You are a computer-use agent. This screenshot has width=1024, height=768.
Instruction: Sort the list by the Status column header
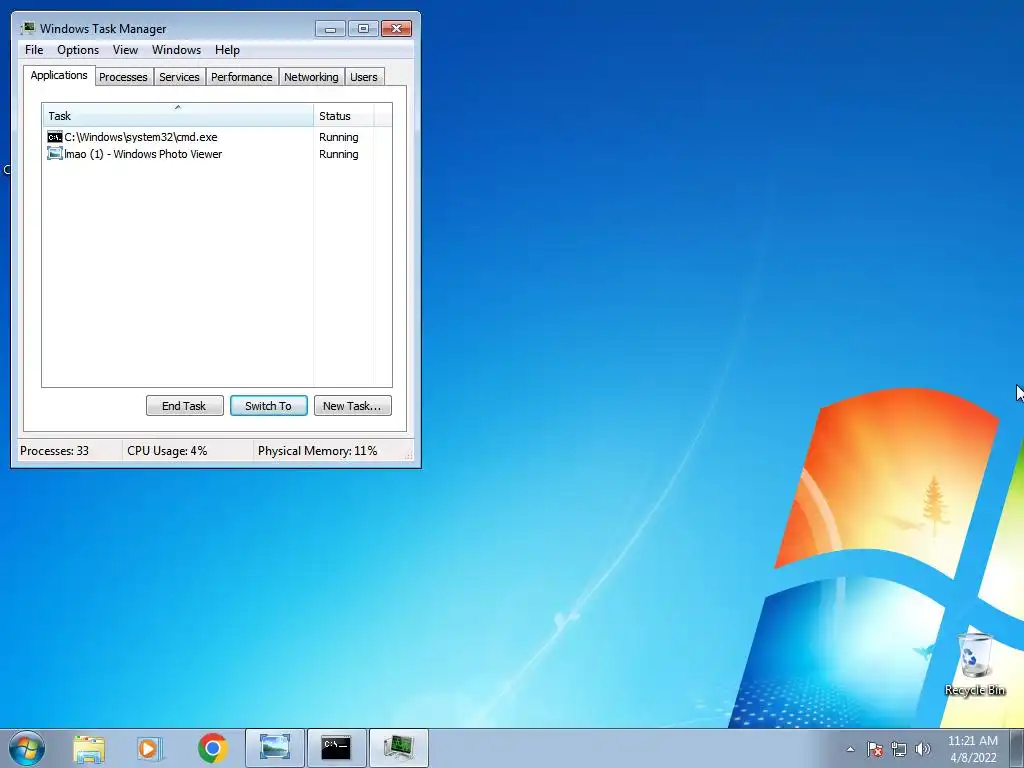coord(344,116)
